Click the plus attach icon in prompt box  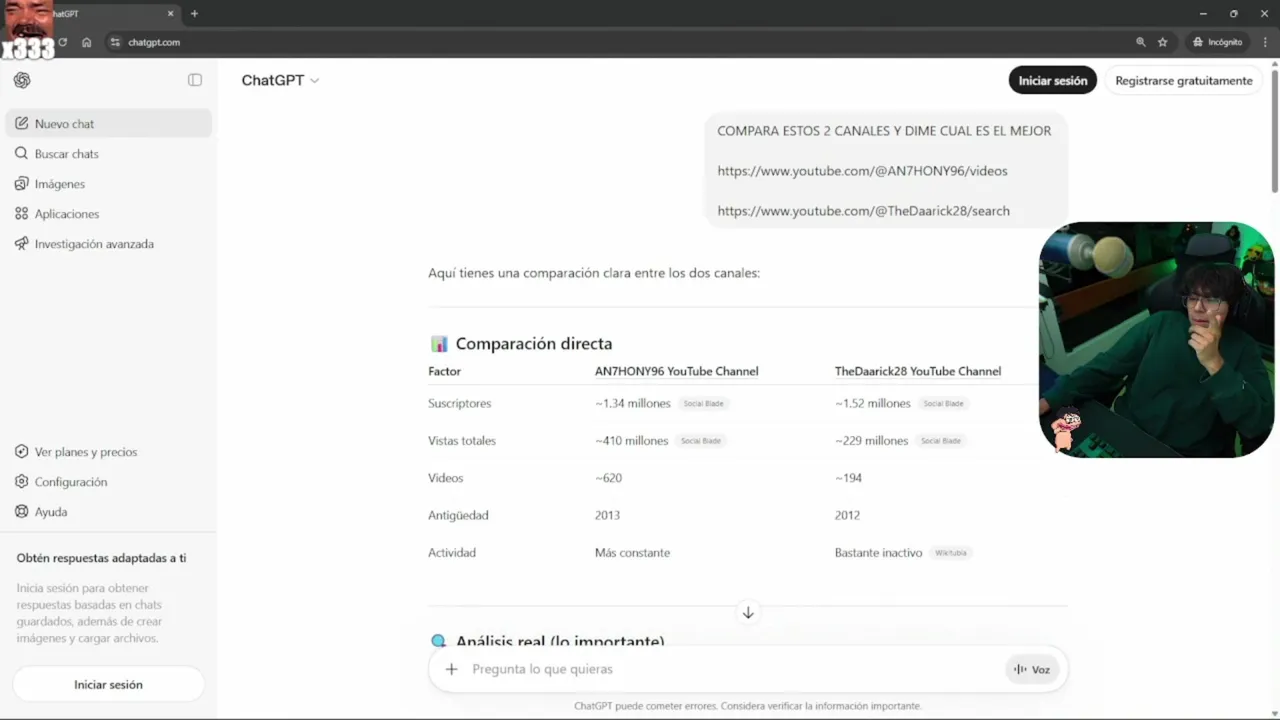452,669
